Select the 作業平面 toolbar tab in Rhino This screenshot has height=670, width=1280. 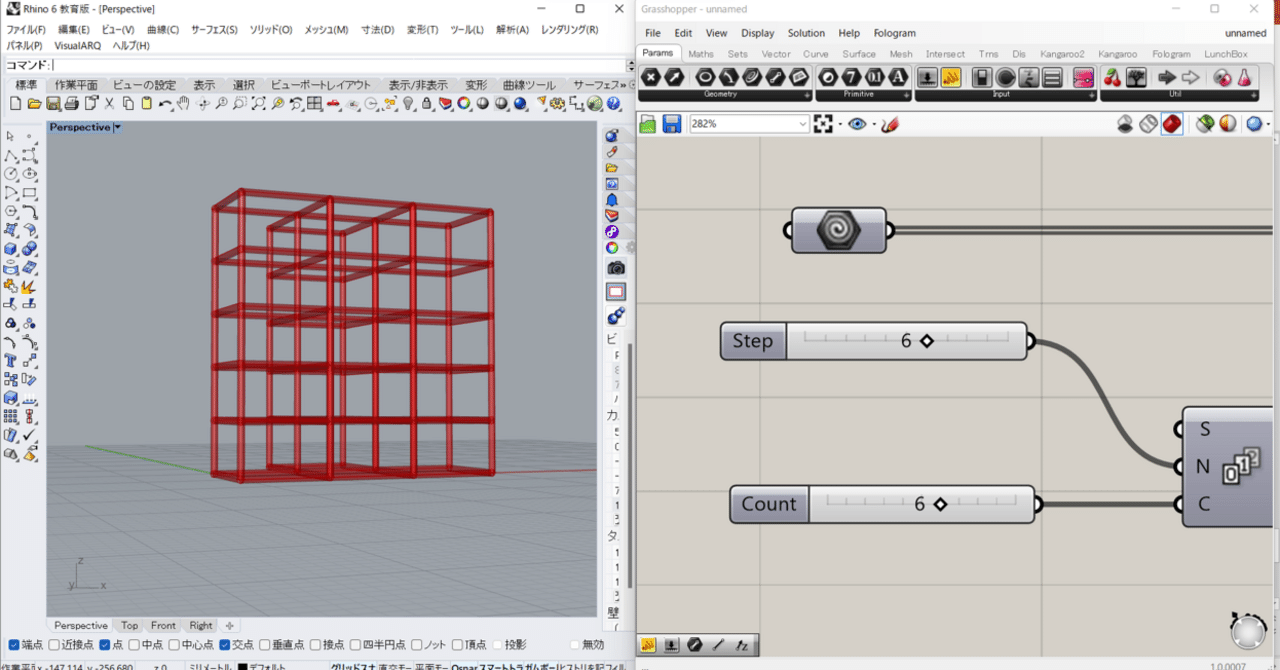76,85
